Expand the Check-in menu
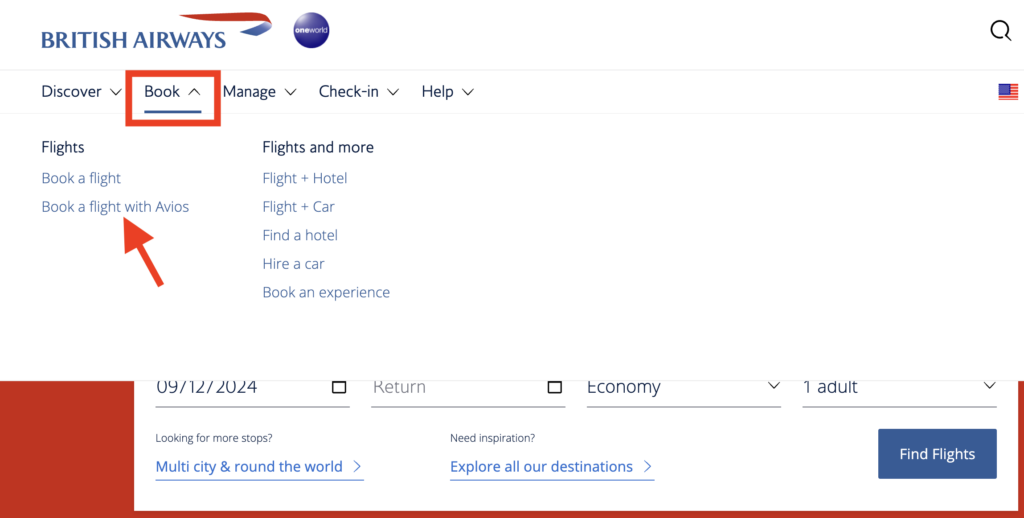 [358, 92]
